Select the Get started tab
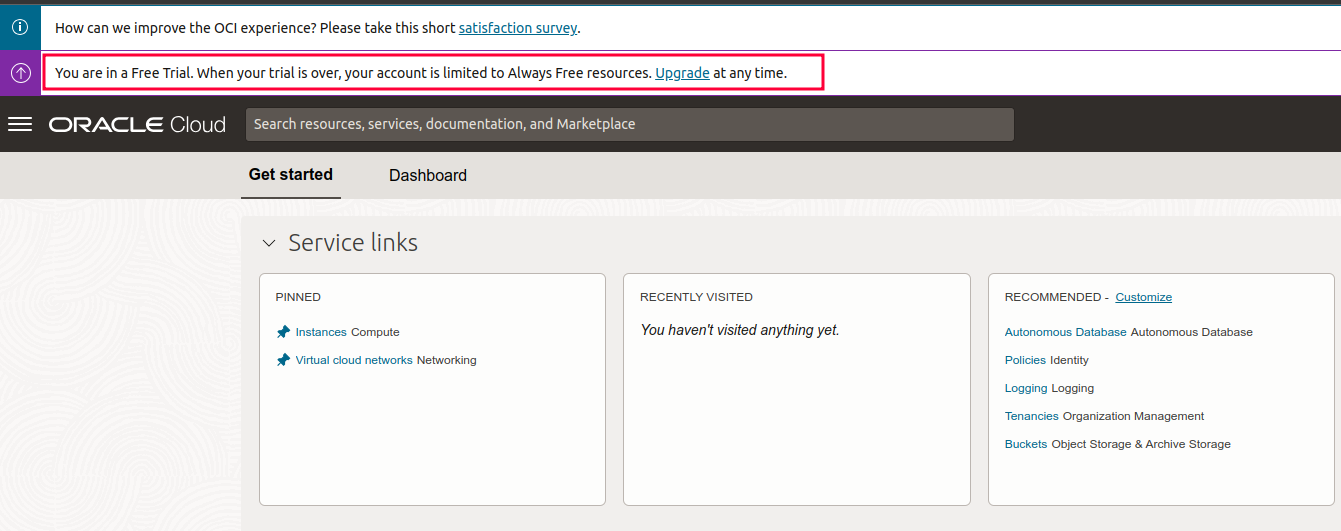The image size is (1341, 531). (291, 174)
